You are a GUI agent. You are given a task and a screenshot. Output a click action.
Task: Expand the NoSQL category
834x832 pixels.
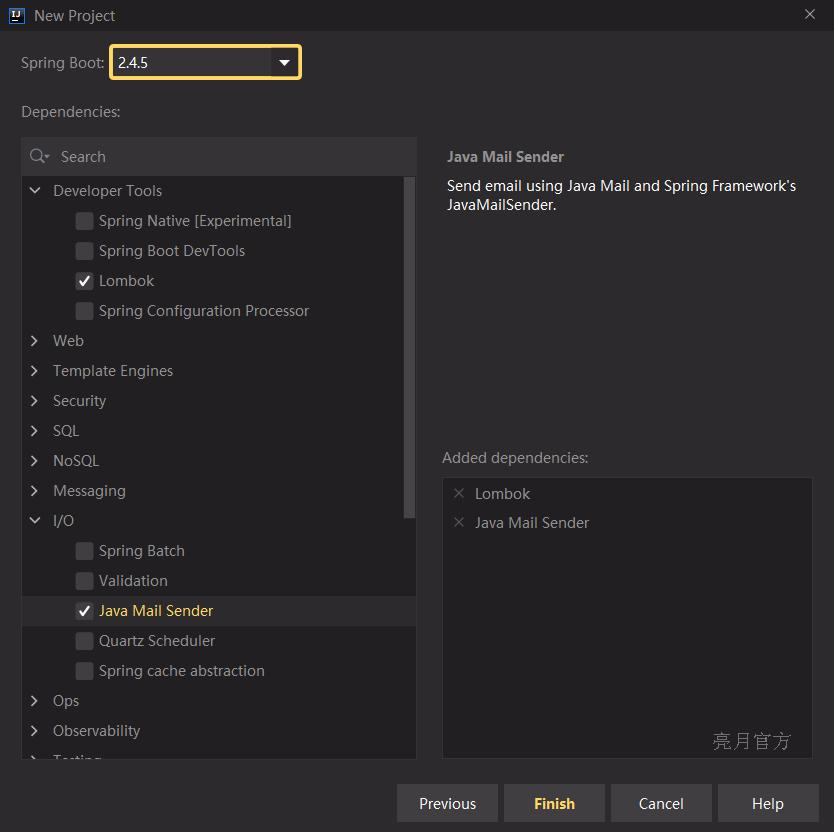point(35,461)
